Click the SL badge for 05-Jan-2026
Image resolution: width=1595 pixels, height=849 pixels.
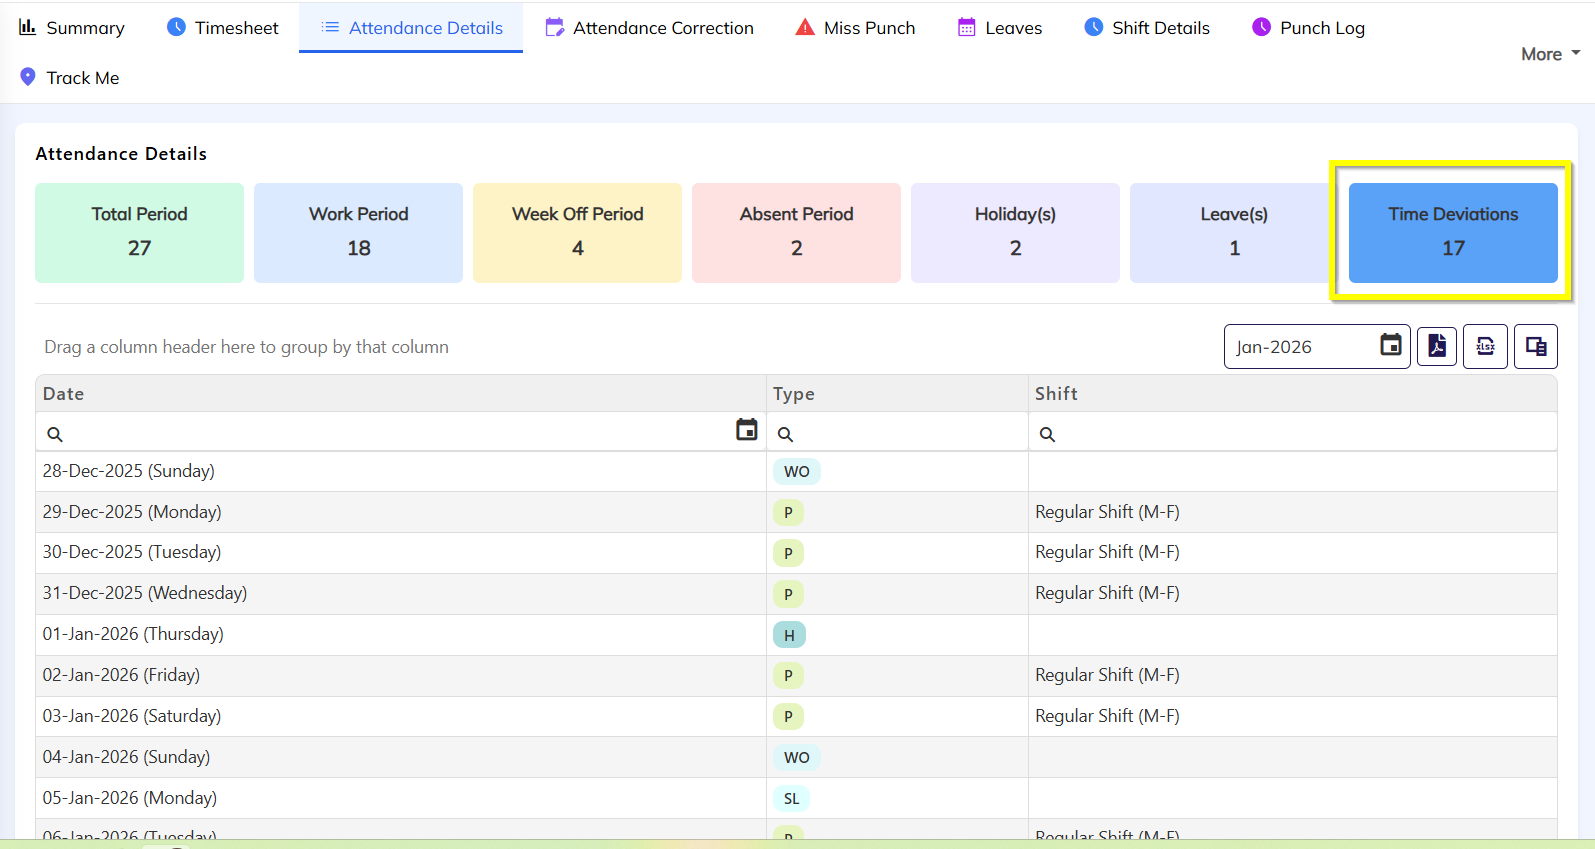pyautogui.click(x=791, y=799)
